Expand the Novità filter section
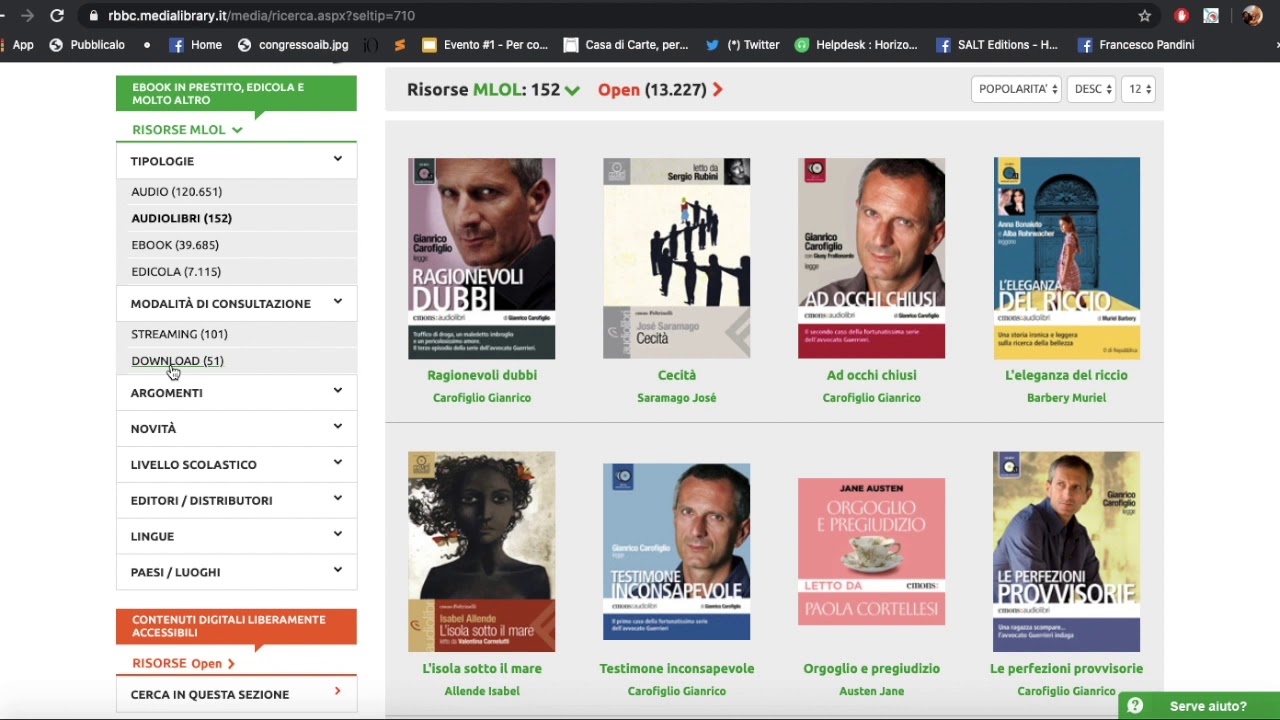The width and height of the screenshot is (1280, 720). [x=236, y=428]
